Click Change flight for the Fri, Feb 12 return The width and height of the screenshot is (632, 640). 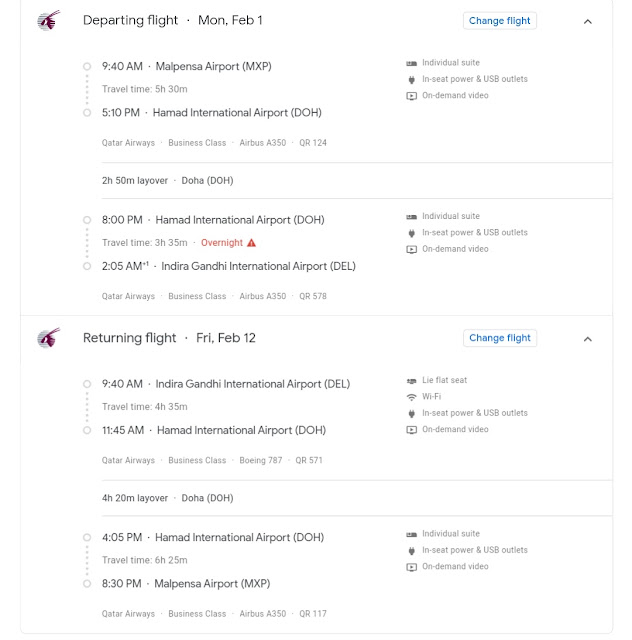pos(500,338)
